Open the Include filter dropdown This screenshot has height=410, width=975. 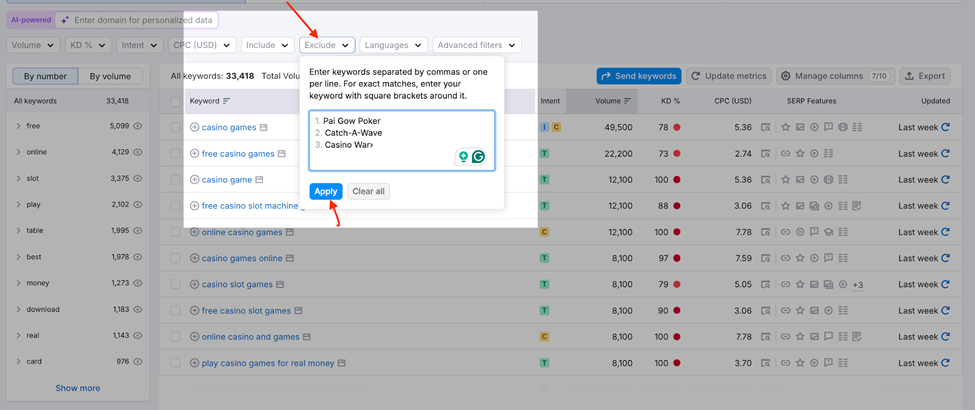(x=268, y=45)
